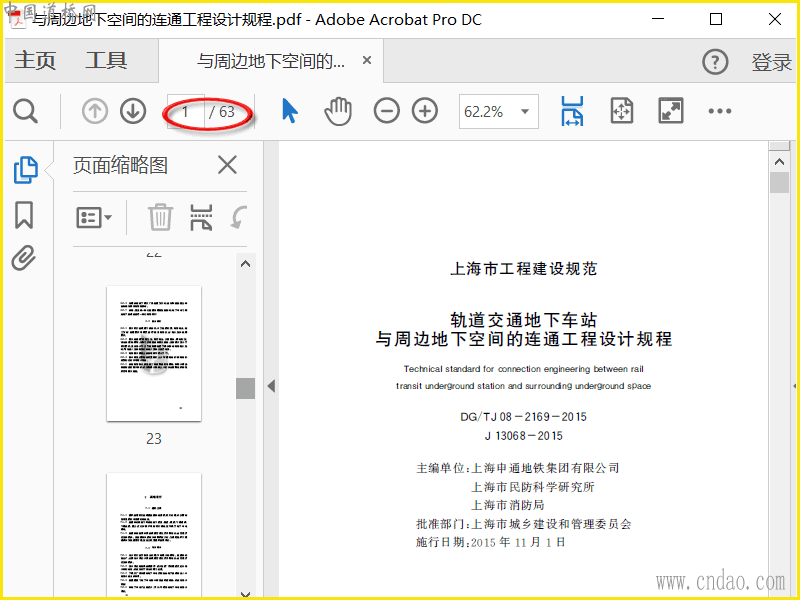Click document scrollbar up arrow
Viewport: 800px width, 600px height.
point(779,162)
